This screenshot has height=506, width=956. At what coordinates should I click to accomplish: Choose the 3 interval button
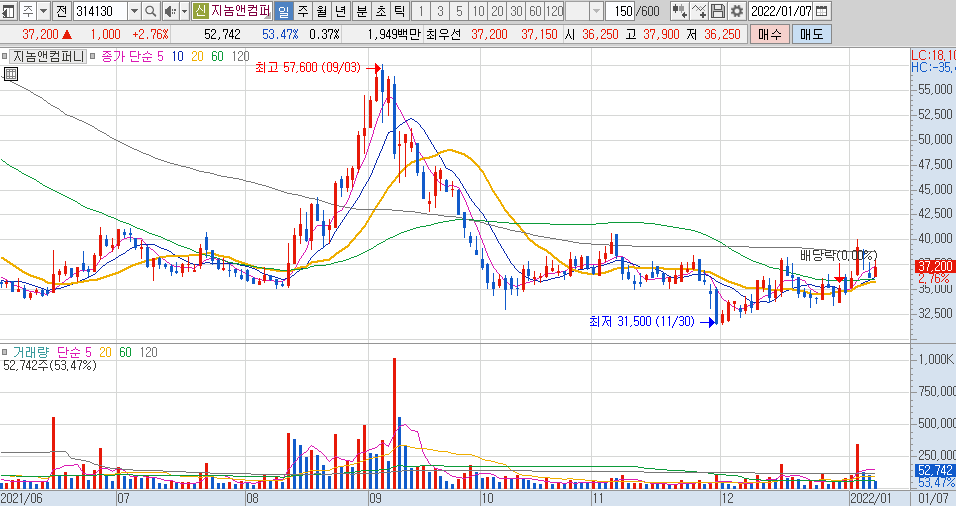(x=440, y=10)
